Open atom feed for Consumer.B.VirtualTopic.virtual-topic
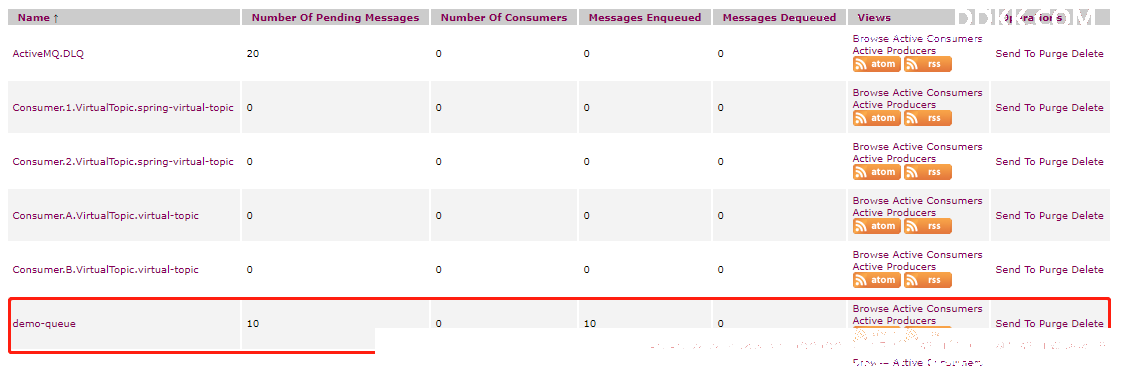Viewport: 1127px width, 367px height. [x=876, y=280]
